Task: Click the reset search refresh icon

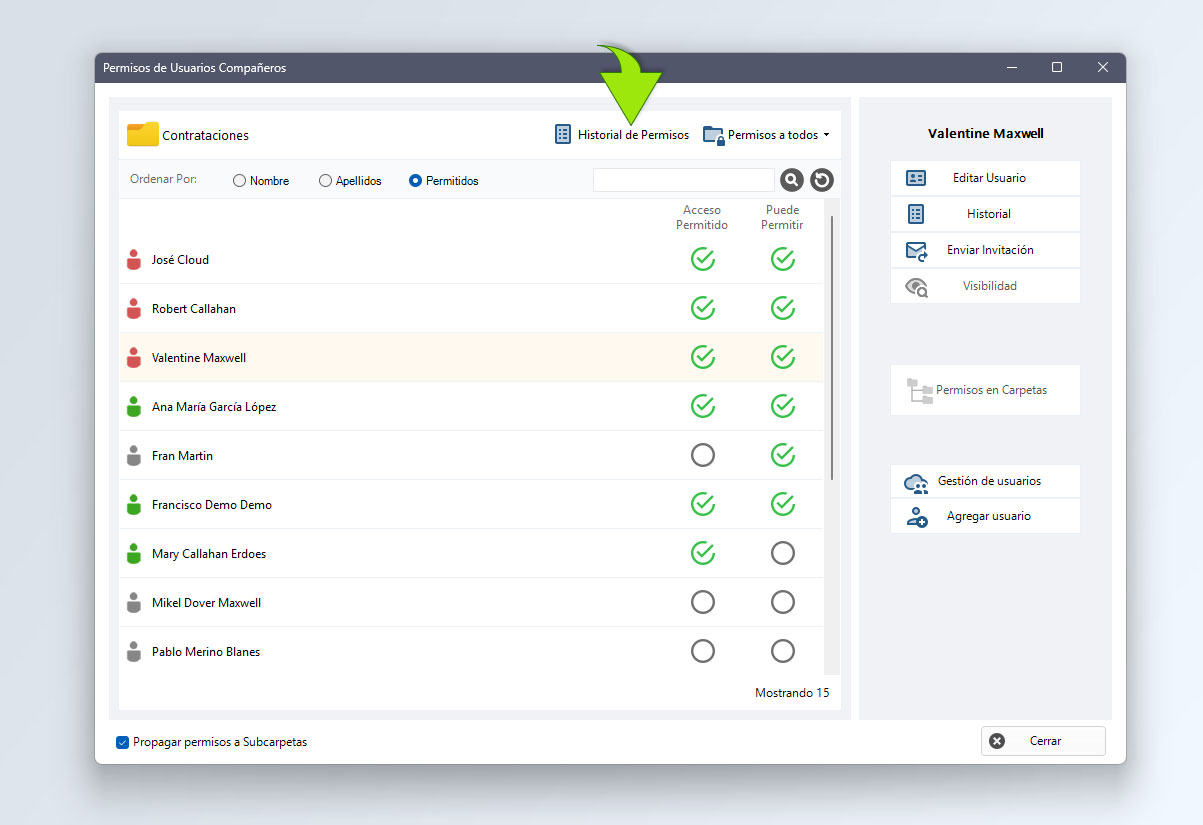Action: [822, 180]
